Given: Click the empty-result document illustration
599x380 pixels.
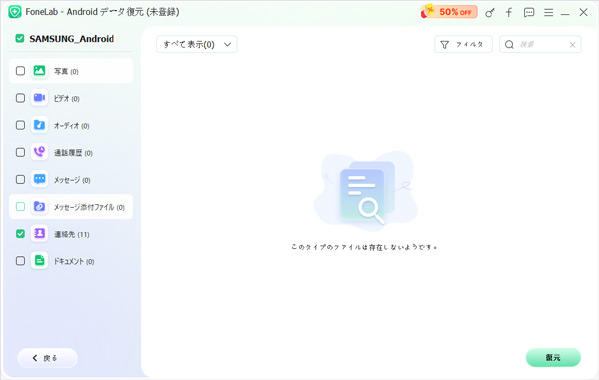Looking at the screenshot, I should (365, 191).
